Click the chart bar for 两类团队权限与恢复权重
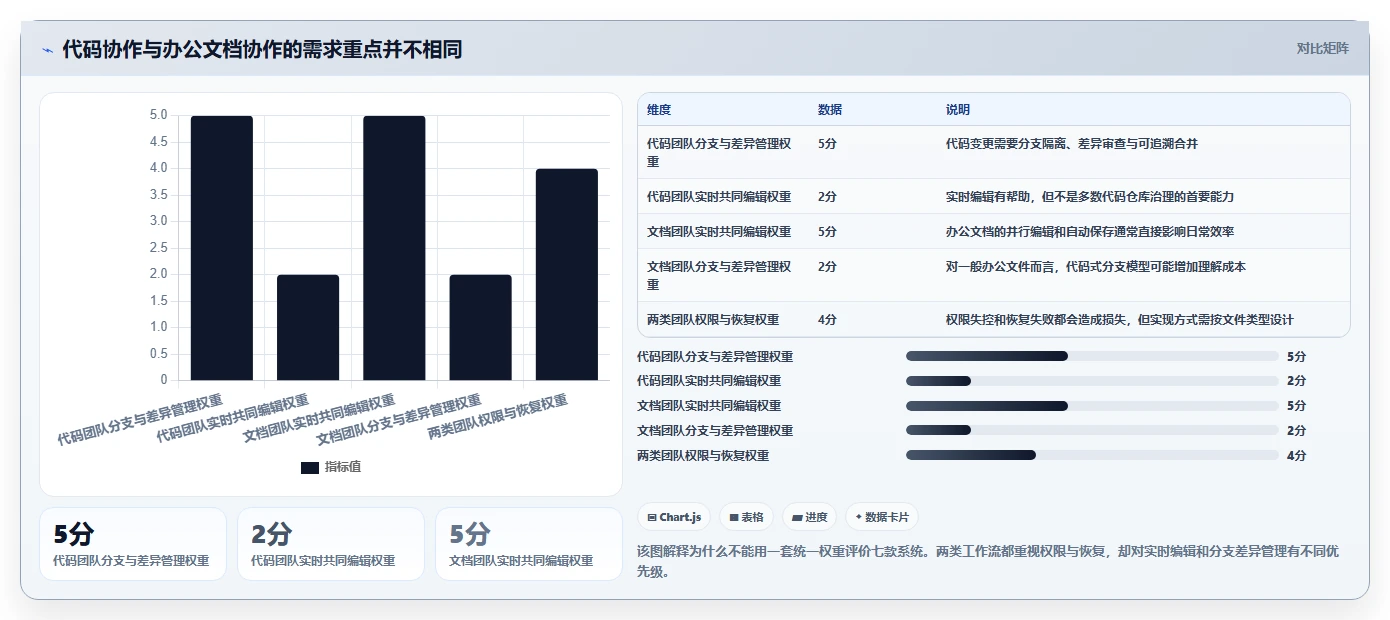1390x620 pixels. click(567, 274)
